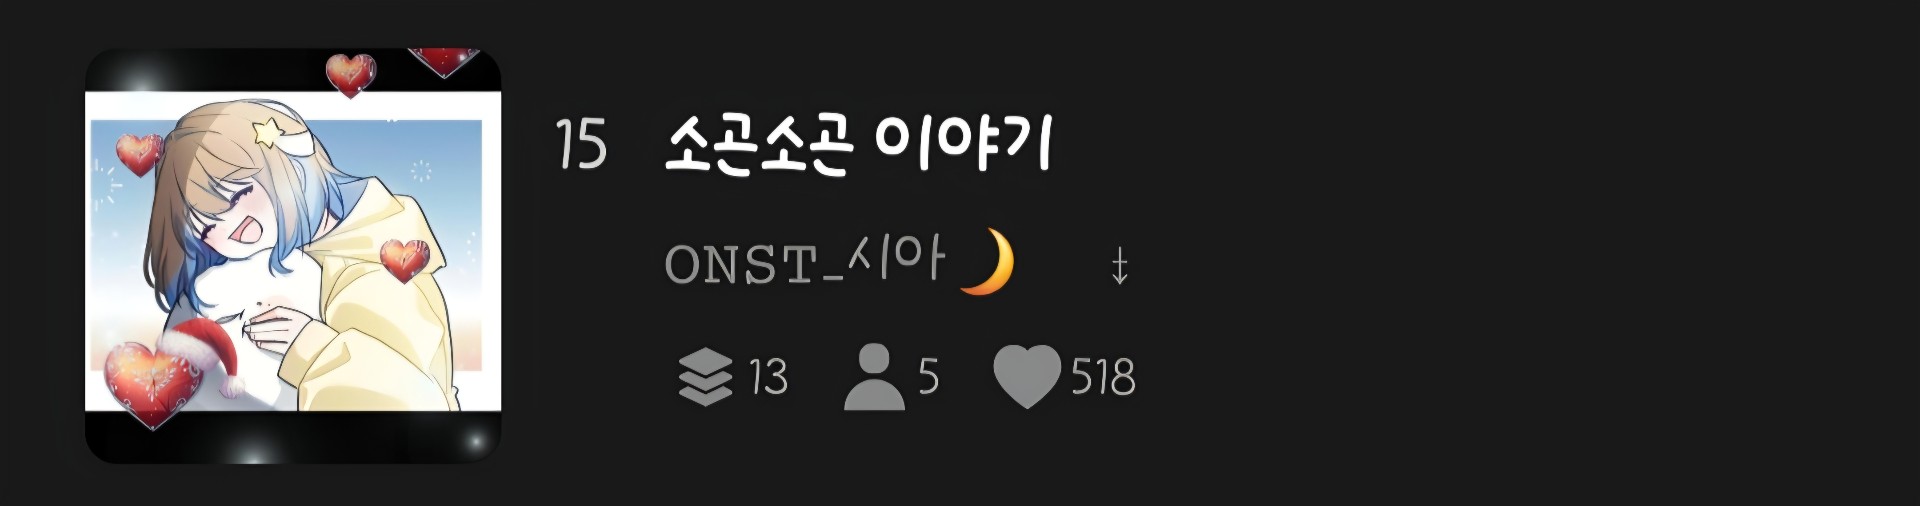Viewport: 1920px width, 506px height.
Task: Click the stacked layers icon
Action: [705, 376]
